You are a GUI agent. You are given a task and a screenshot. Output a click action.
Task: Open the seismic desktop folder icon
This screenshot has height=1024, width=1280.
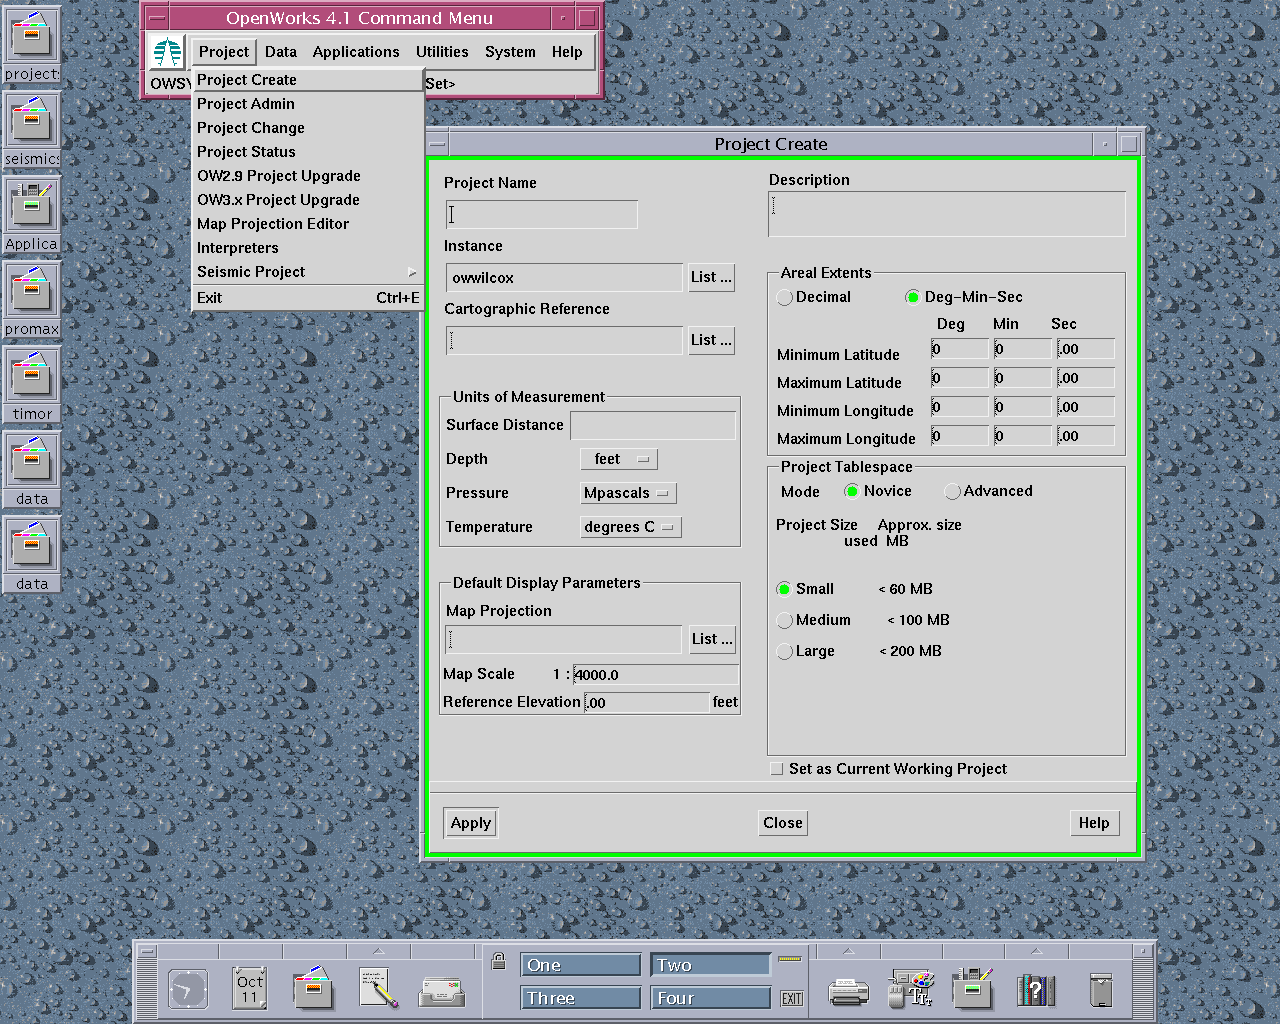tap(32, 120)
